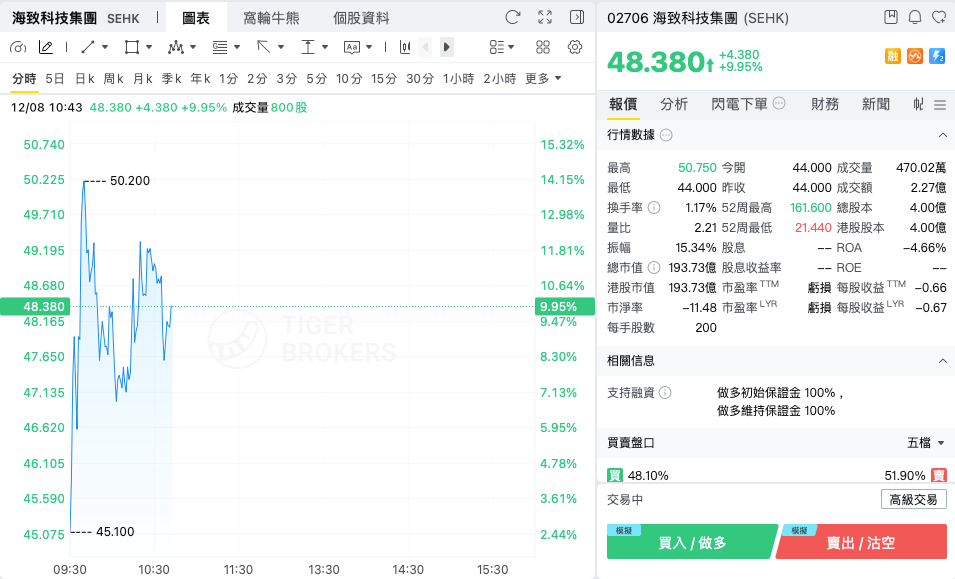The image size is (955, 579).
Task: Click info icon next to 行情數據
Action: [x=666, y=135]
